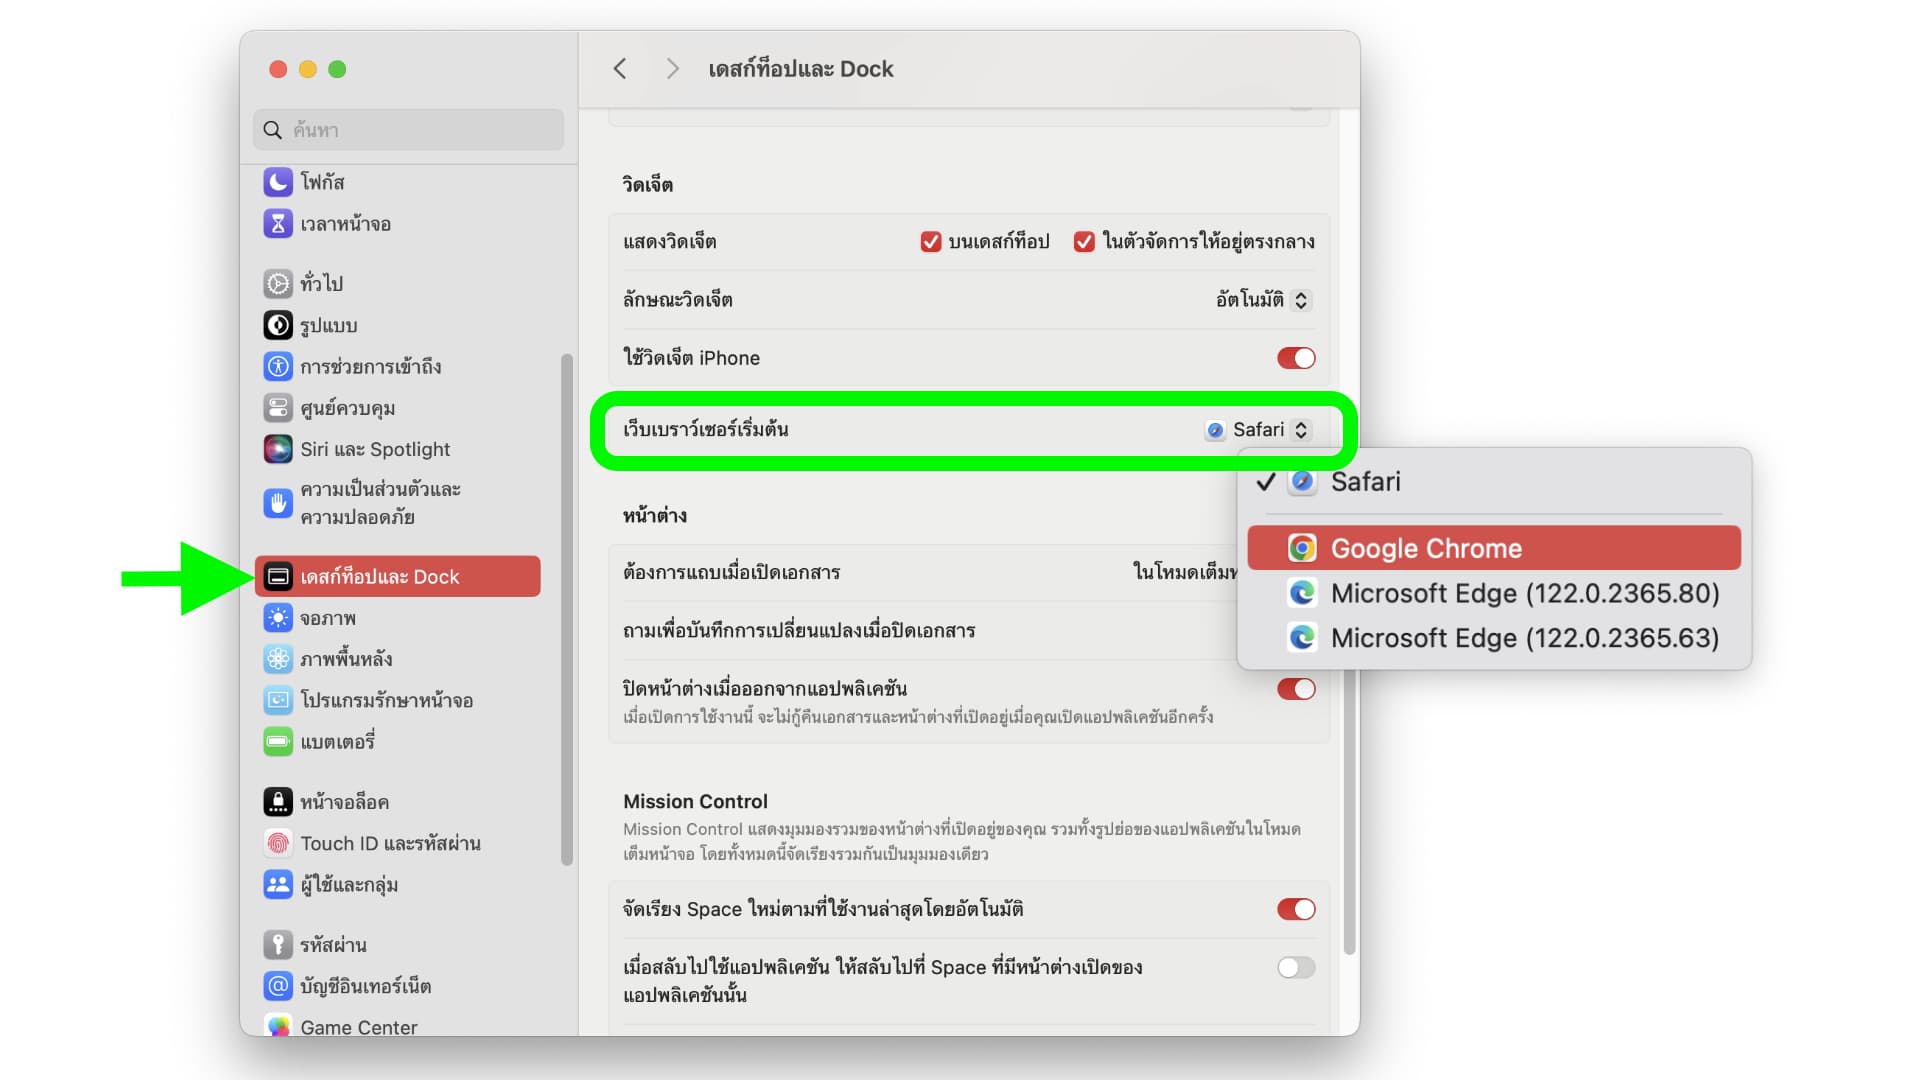Click the sidebar vertical scrollbar
The width and height of the screenshot is (1920, 1080).
pos(567,608)
